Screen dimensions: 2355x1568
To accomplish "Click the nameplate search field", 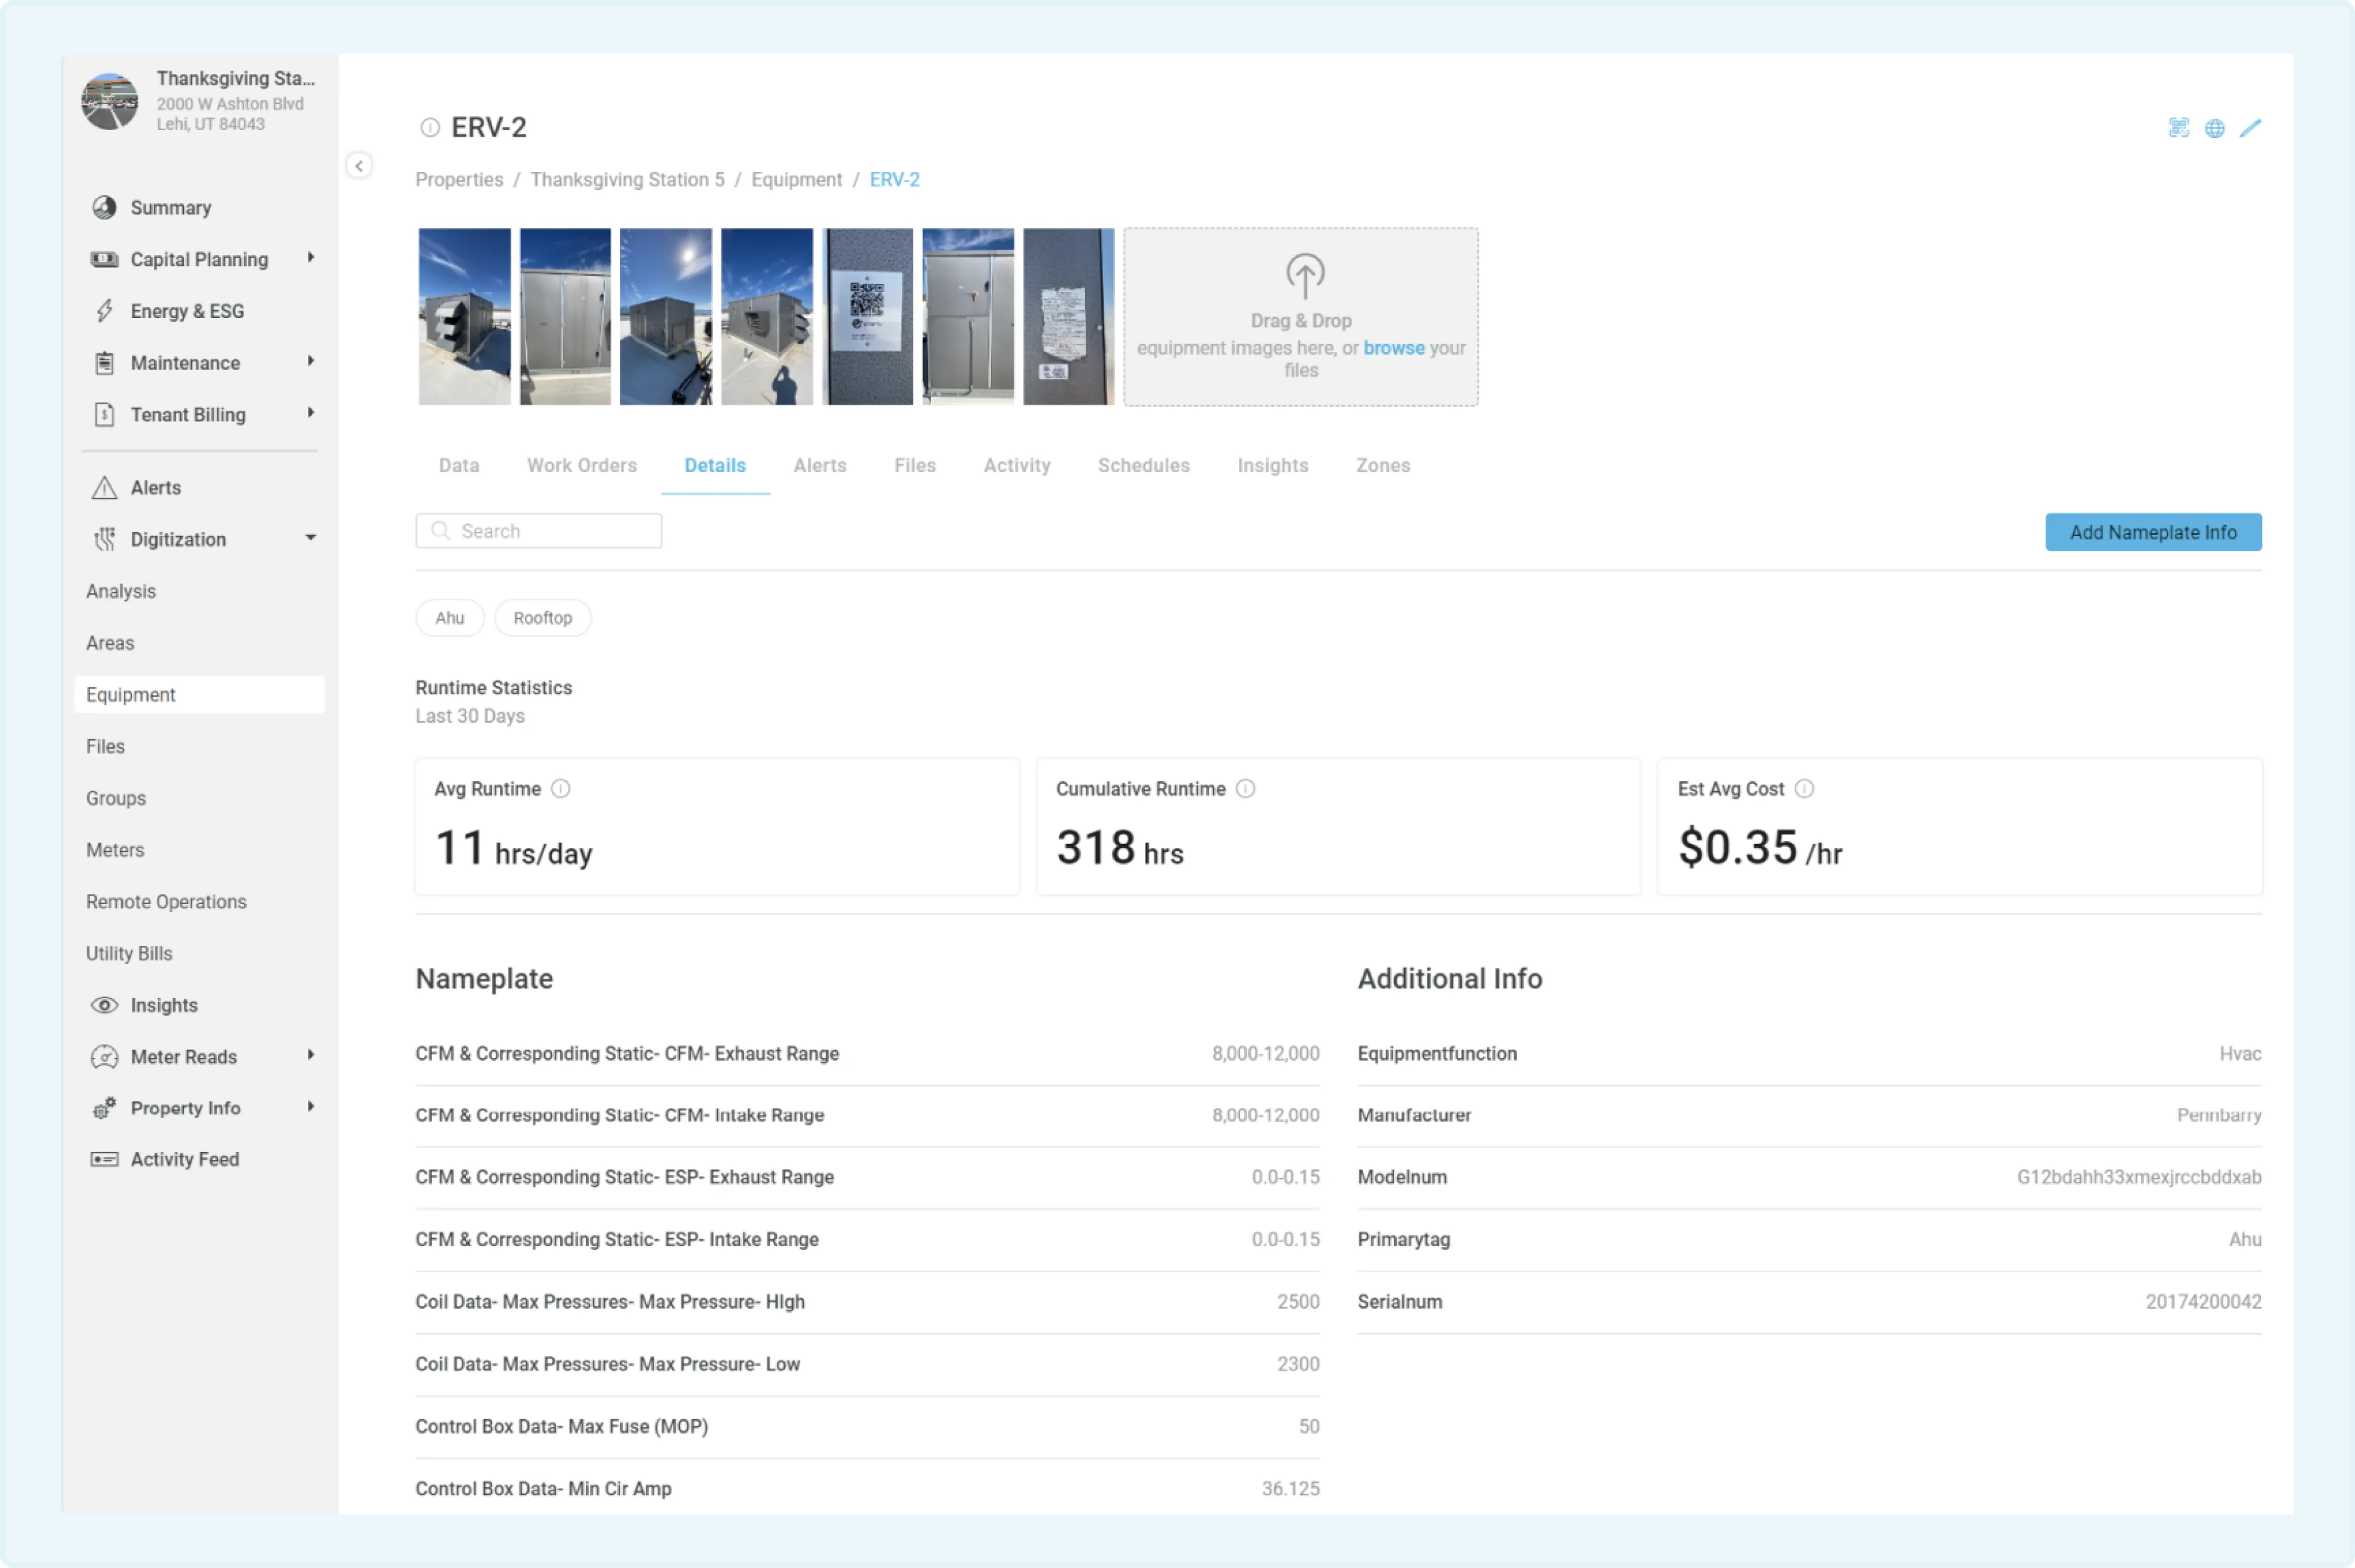I will 539,531.
